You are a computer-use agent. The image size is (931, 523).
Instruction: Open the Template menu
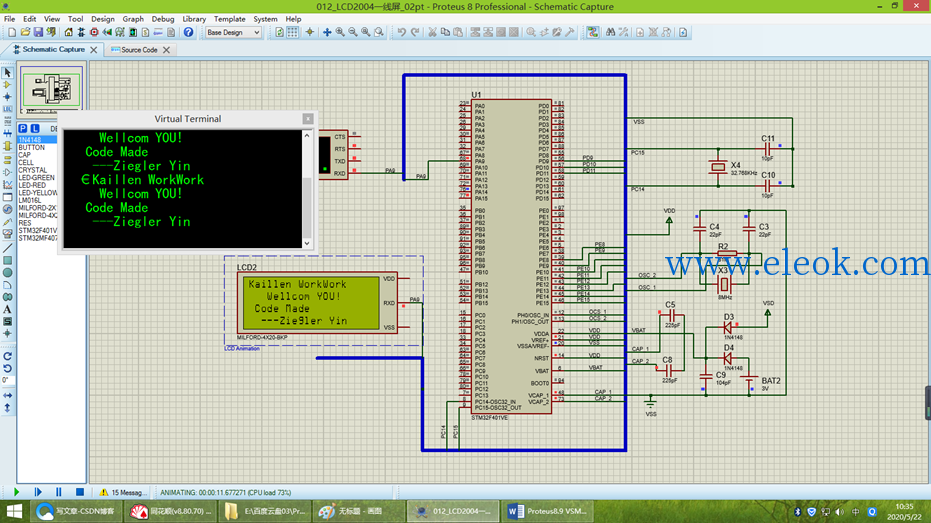coord(229,19)
